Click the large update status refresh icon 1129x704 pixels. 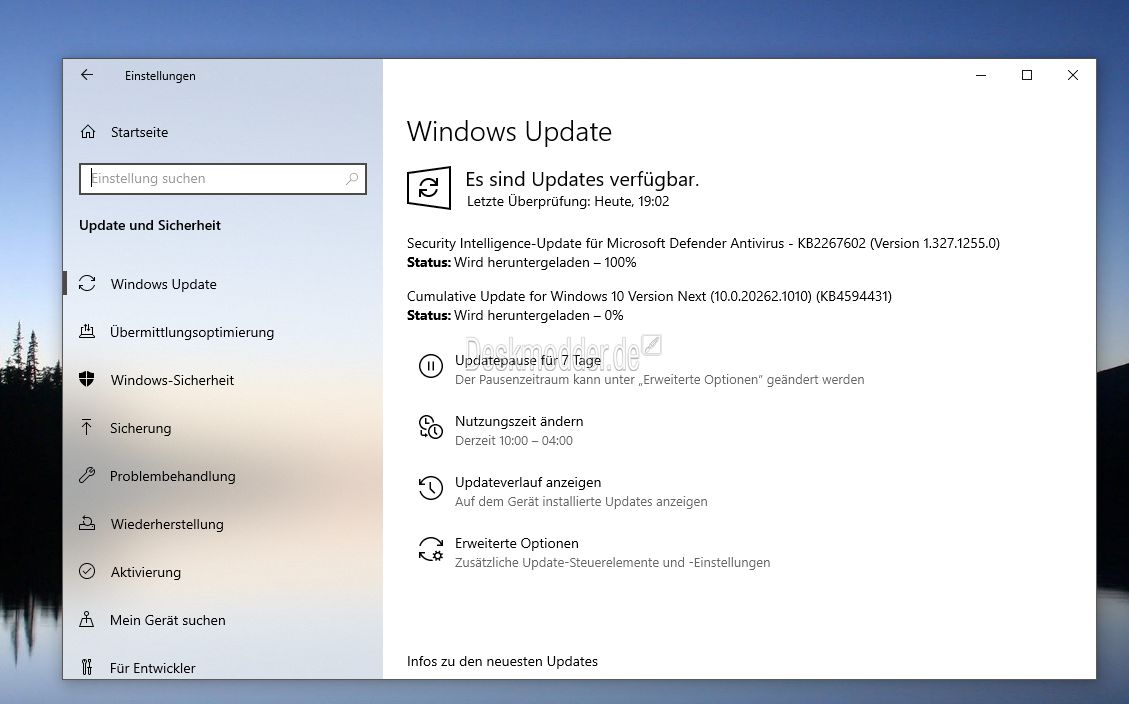(x=429, y=188)
